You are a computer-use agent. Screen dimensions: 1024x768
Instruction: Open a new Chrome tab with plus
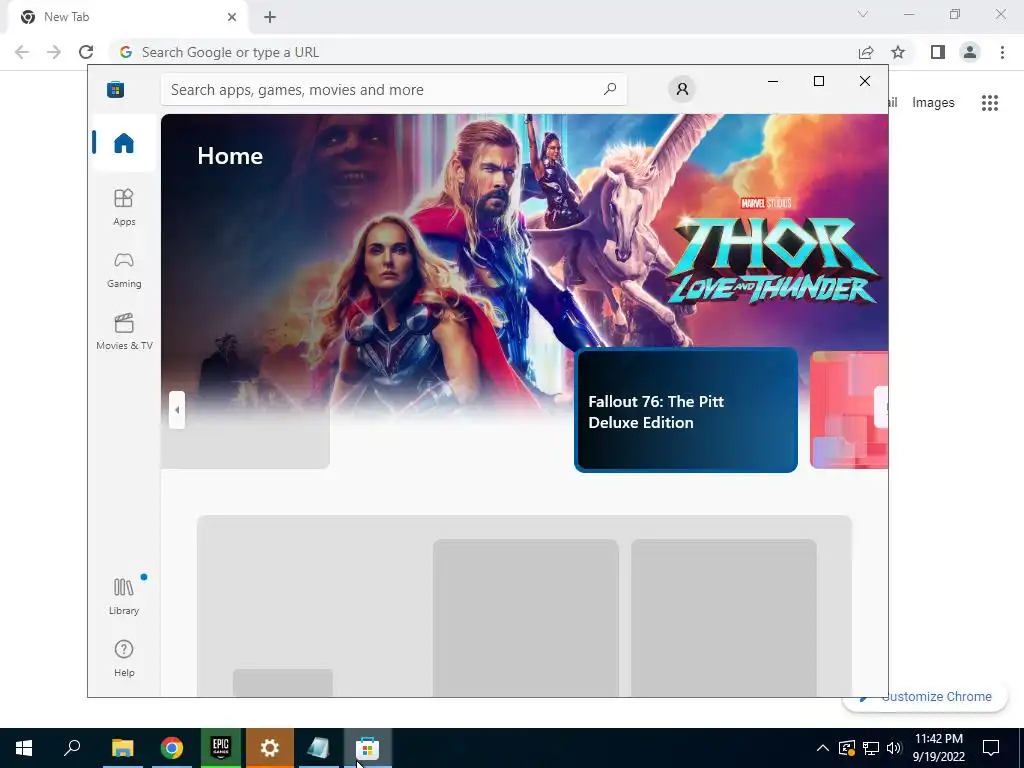tap(270, 17)
